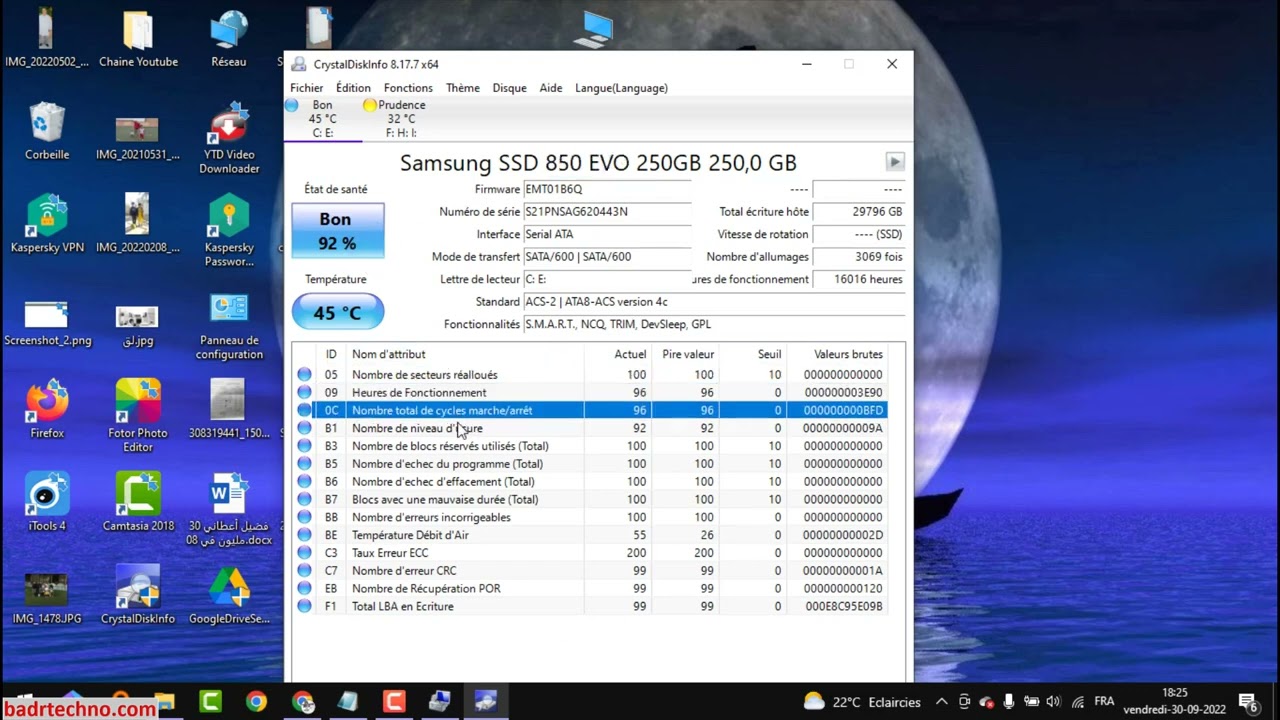1280x720 pixels.
Task: Select row Nombre total de cycles marche/arrêt
Action: point(590,410)
